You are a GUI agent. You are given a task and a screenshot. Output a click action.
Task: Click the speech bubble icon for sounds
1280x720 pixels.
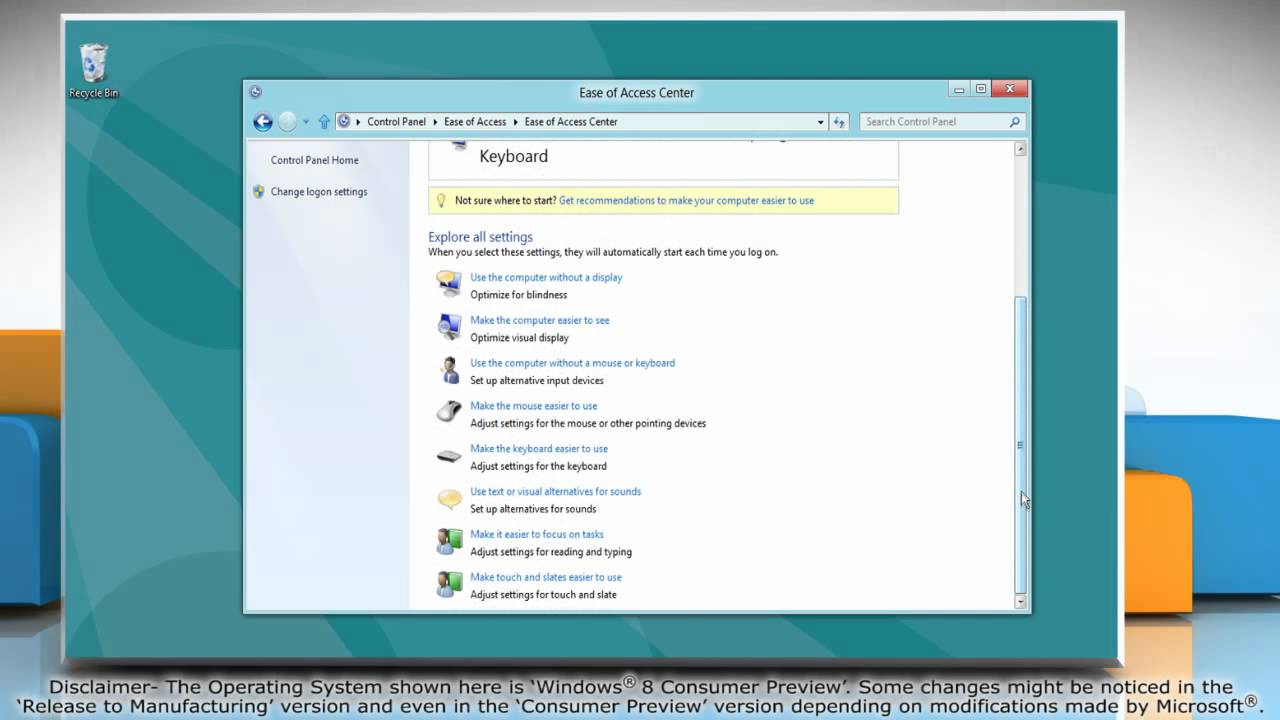pos(450,498)
